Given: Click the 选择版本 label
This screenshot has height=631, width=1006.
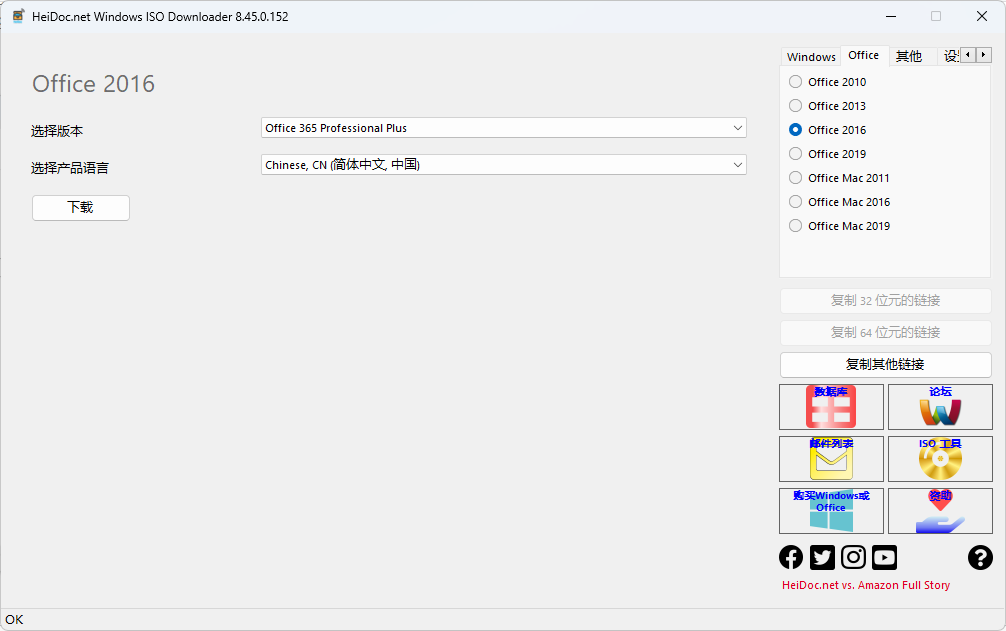Looking at the screenshot, I should coord(57,131).
